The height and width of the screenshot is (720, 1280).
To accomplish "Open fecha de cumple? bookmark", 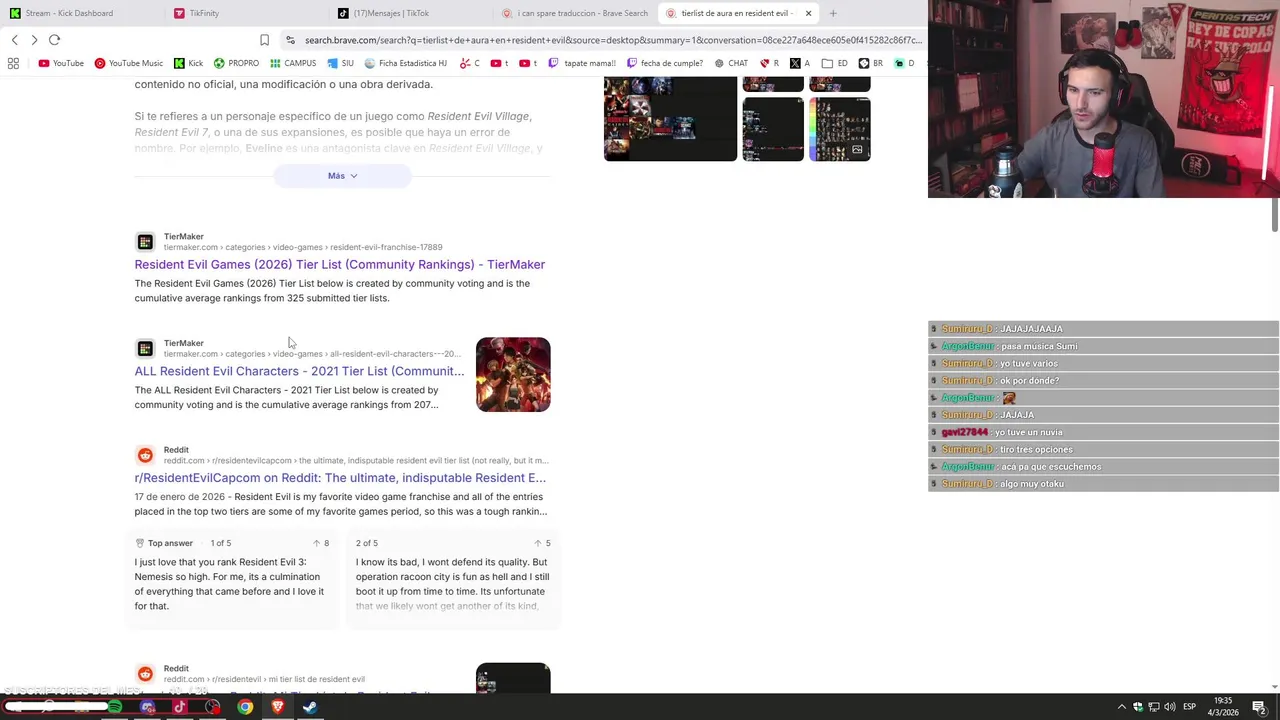I will (x=664, y=63).
